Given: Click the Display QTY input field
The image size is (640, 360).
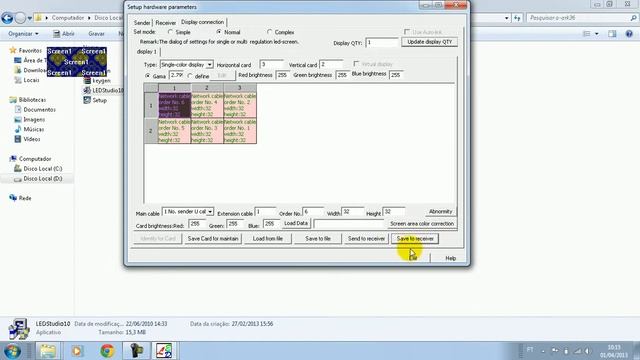Looking at the screenshot, I should pos(382,42).
